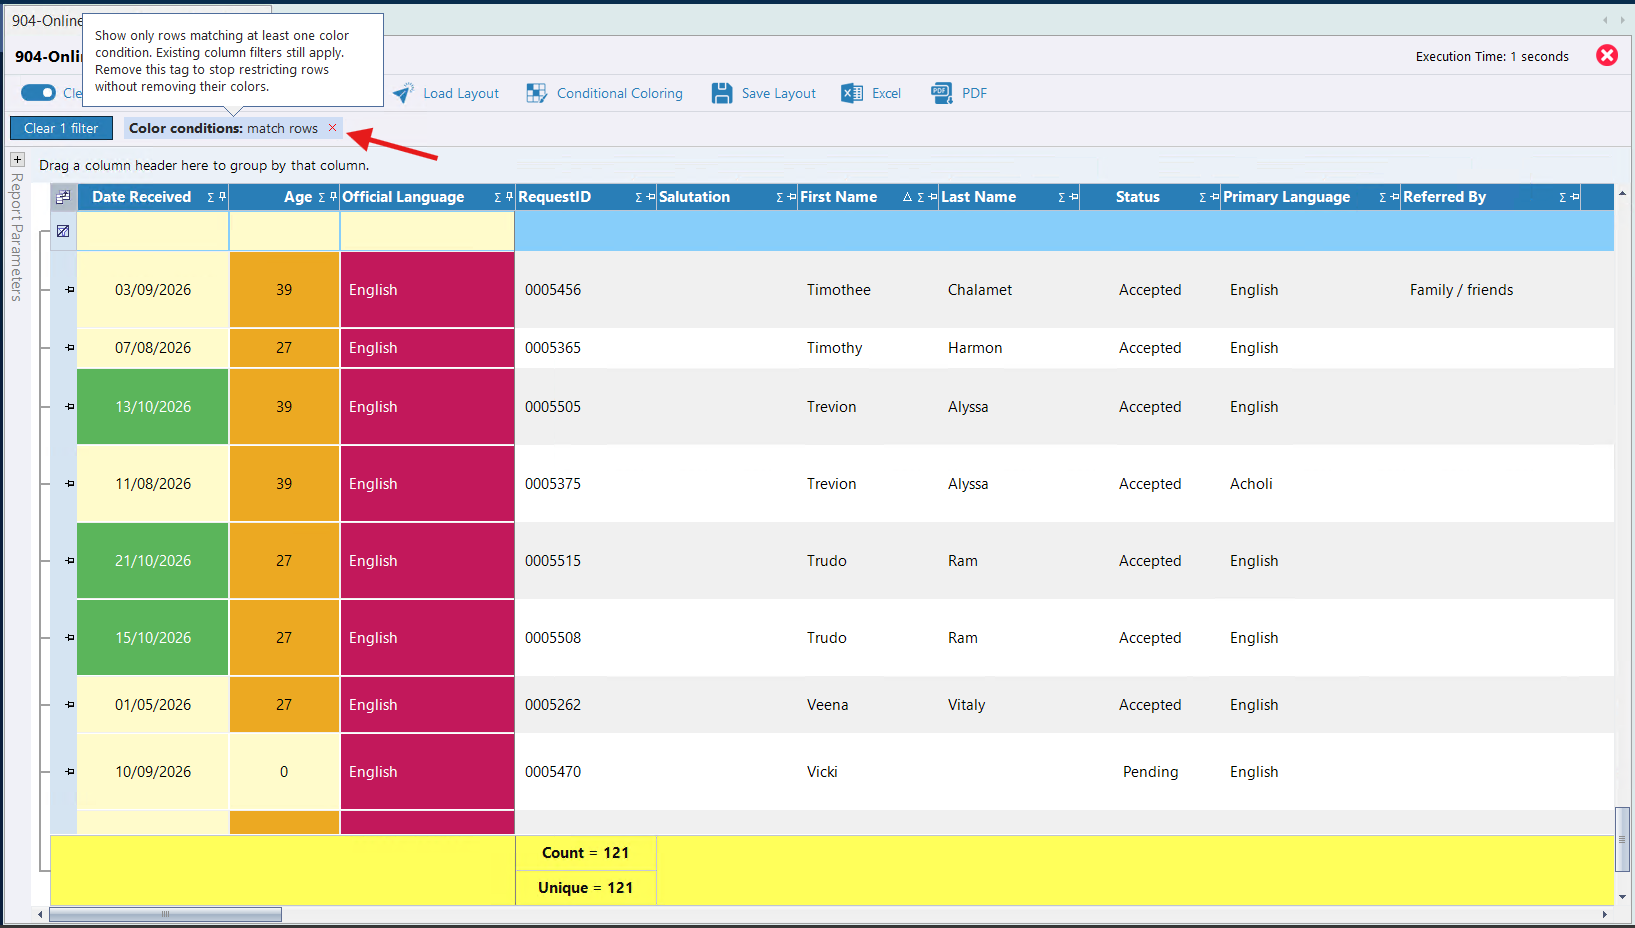
Task: Select the Pending status cell for Vicki
Action: coord(1150,772)
